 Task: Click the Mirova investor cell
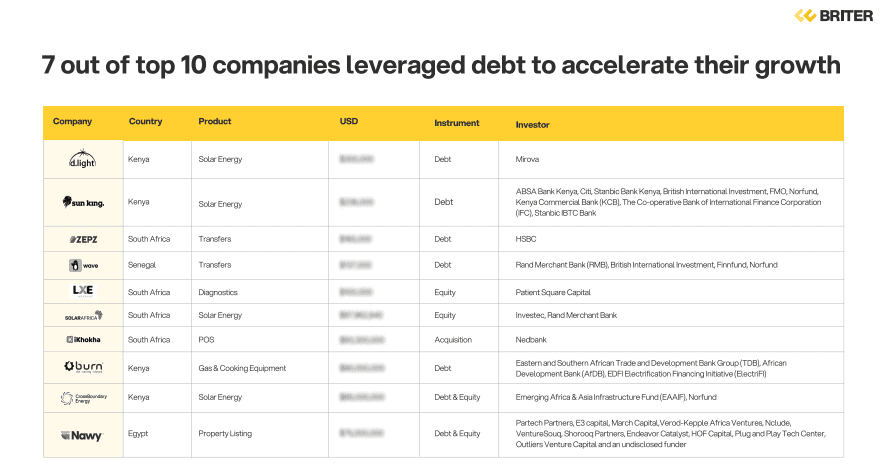[x=528, y=159]
